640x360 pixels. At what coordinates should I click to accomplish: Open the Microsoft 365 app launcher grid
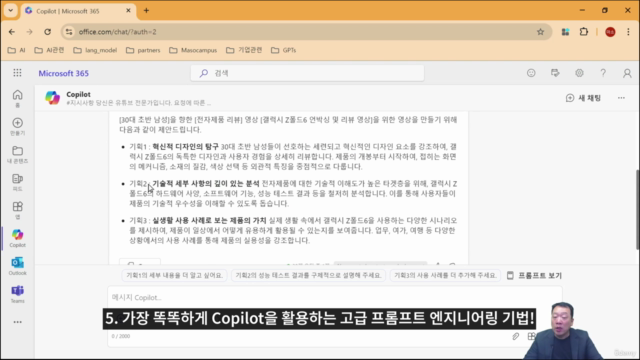[x=17, y=73]
